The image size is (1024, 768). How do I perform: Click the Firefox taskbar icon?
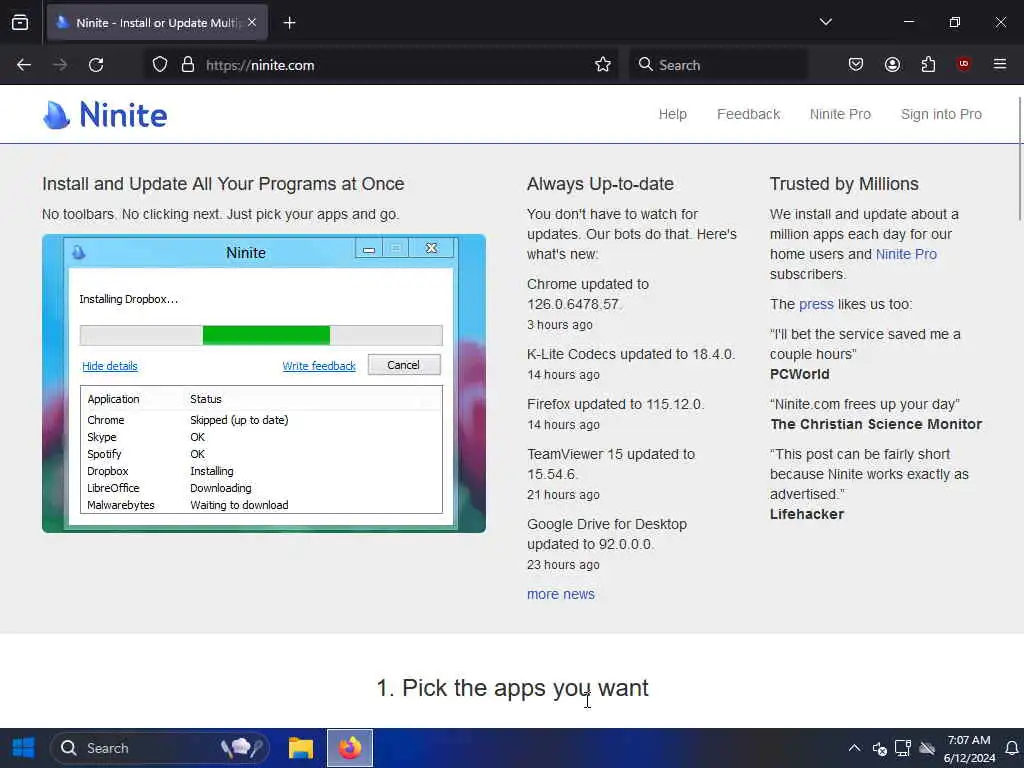[x=350, y=748]
